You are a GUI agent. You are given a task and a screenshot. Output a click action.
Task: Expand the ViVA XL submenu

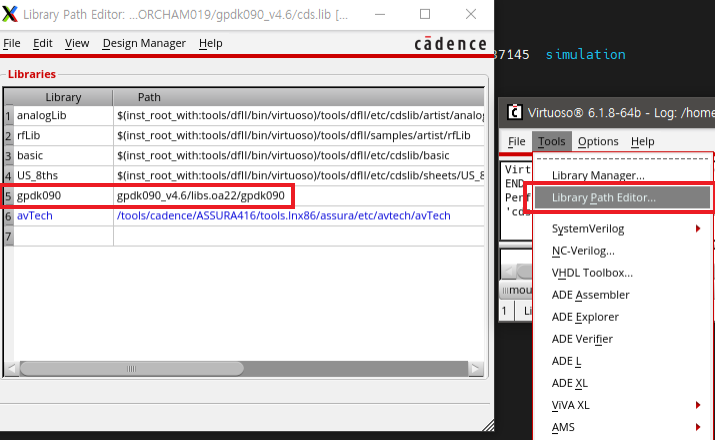(622, 405)
